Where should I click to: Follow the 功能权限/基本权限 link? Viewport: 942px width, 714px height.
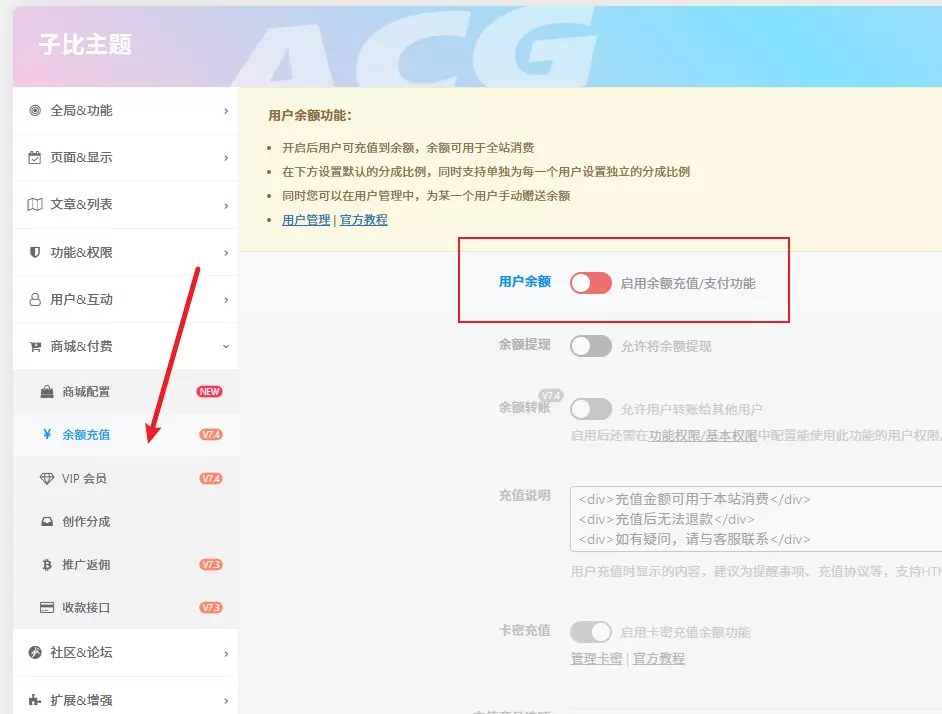pos(702,435)
